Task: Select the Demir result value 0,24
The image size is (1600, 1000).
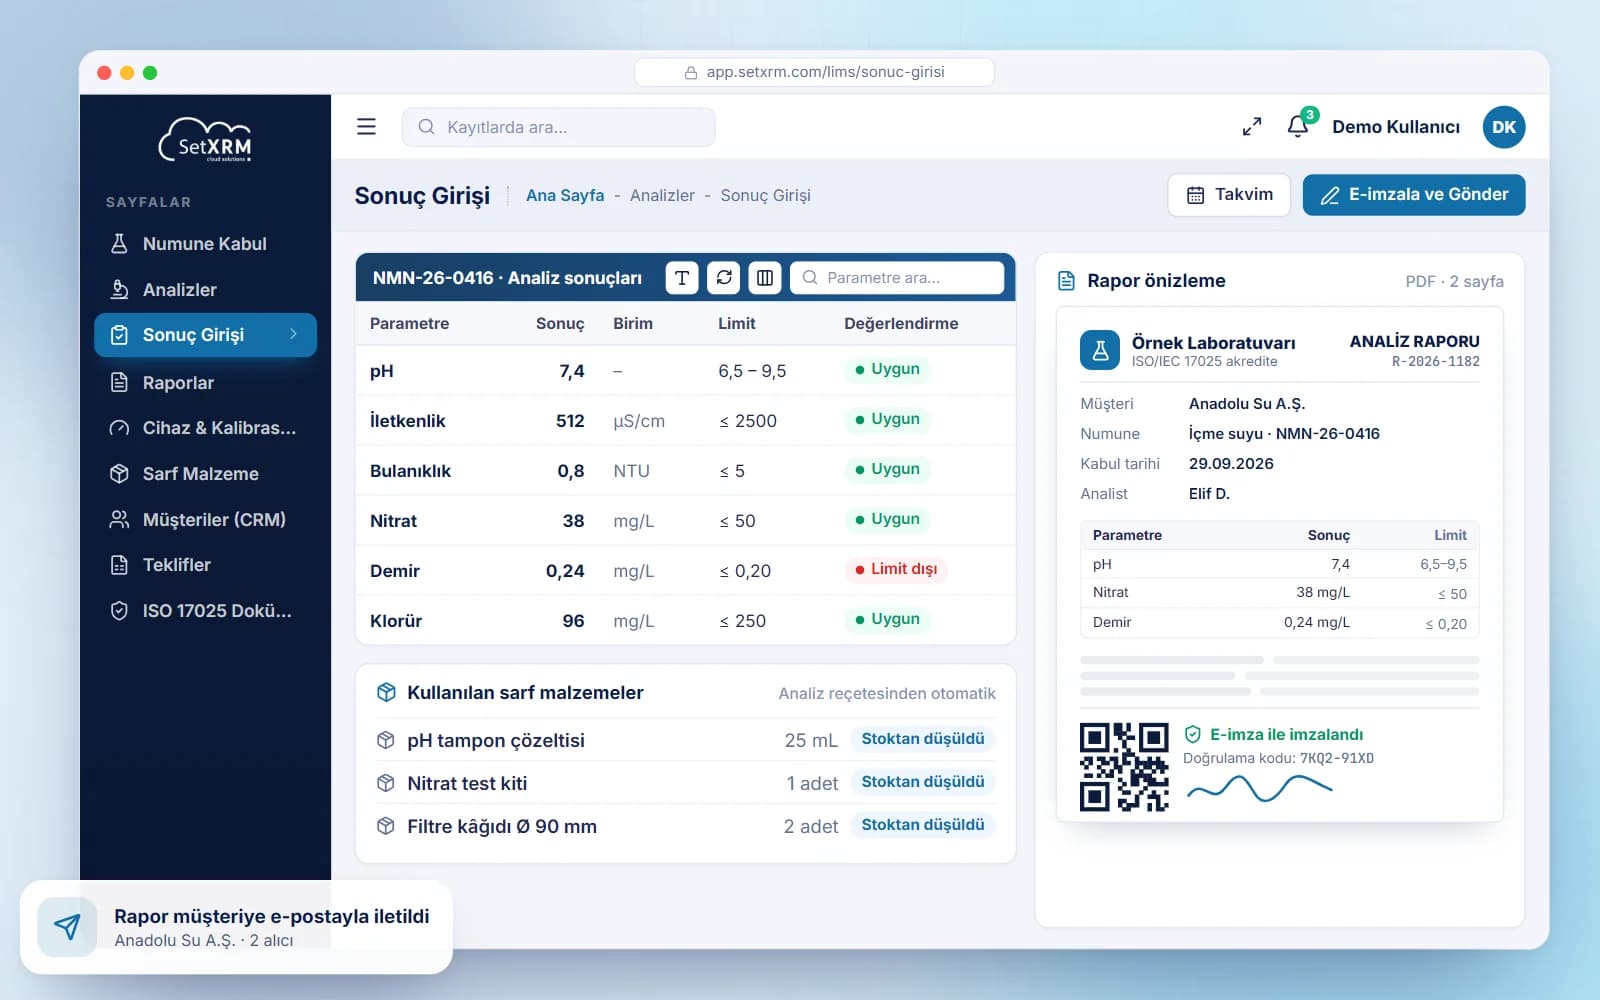Action: (565, 571)
